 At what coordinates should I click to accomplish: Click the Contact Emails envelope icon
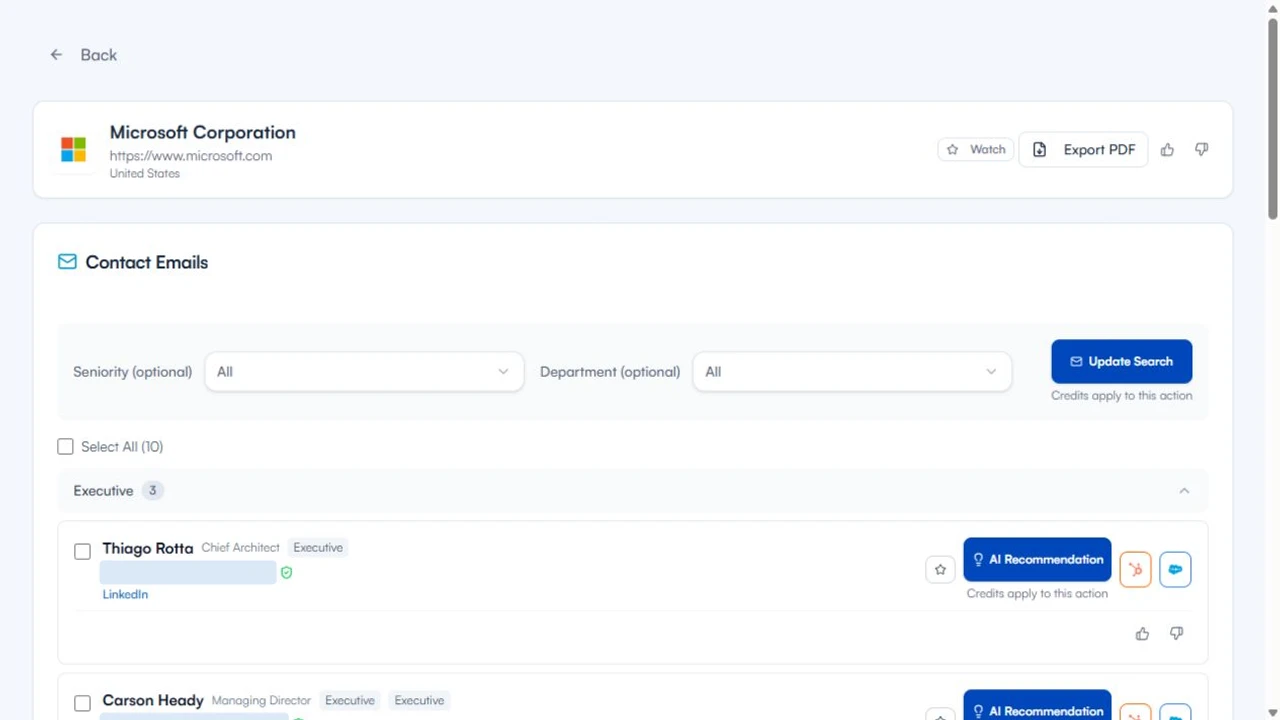click(67, 262)
